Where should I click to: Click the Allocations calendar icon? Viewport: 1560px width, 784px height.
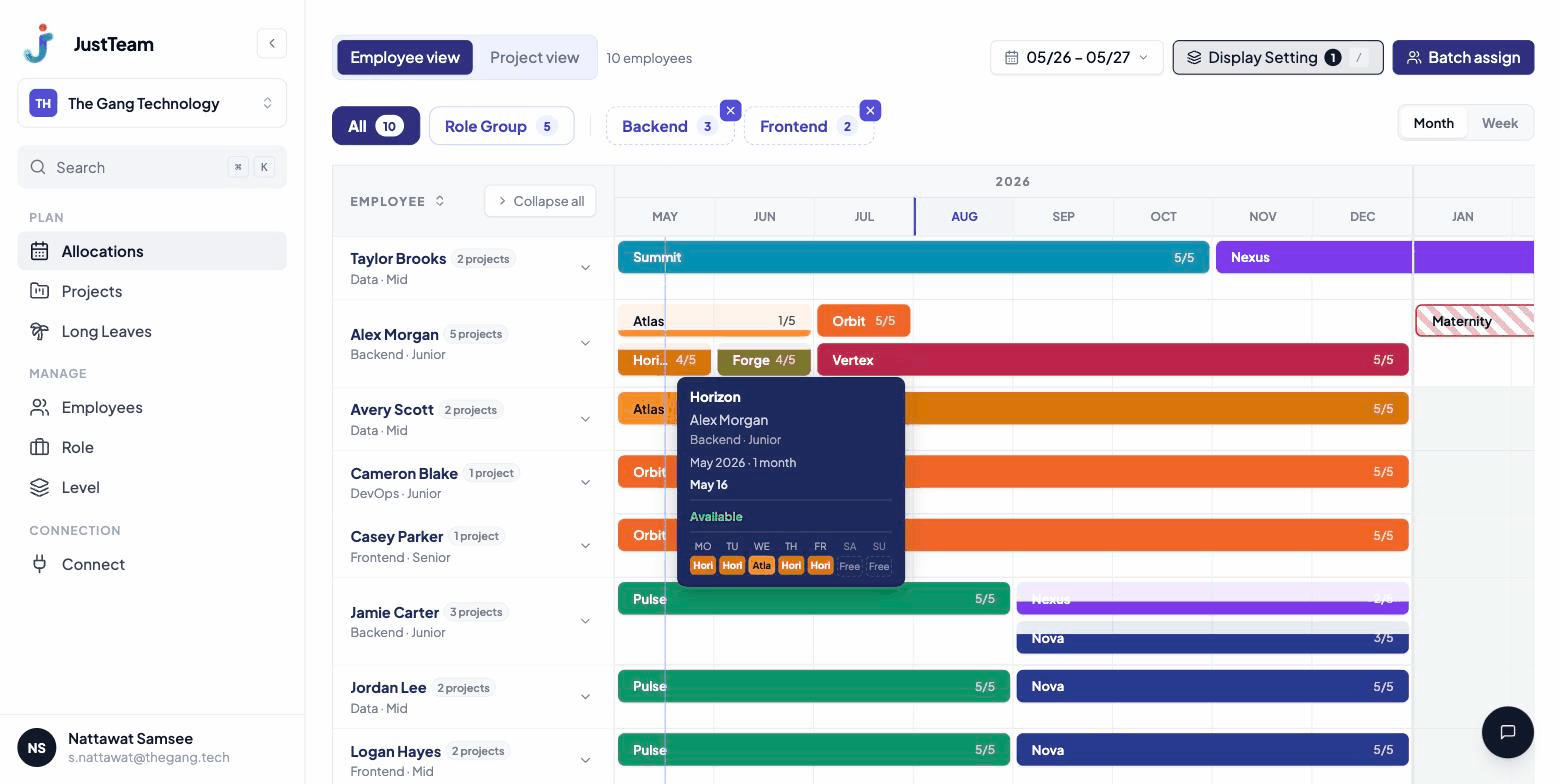pos(39,251)
